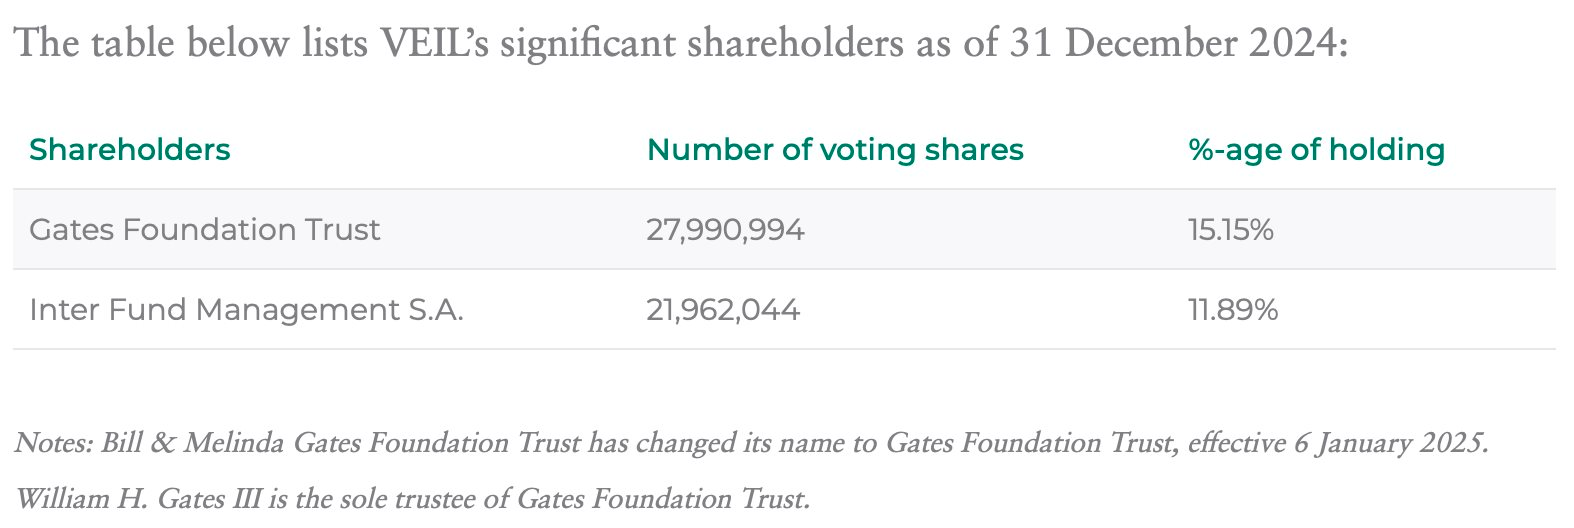Select the 21,962,044 voting shares value

coord(723,310)
